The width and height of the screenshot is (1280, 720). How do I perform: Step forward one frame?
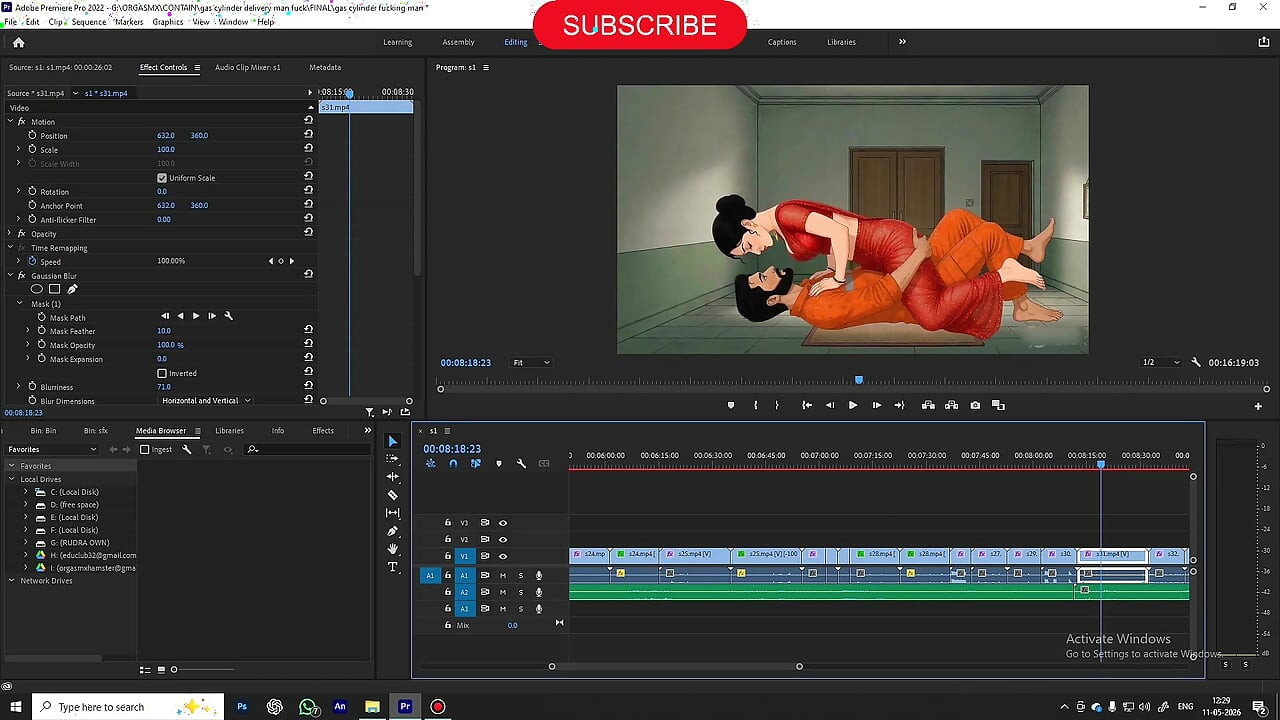click(x=876, y=405)
